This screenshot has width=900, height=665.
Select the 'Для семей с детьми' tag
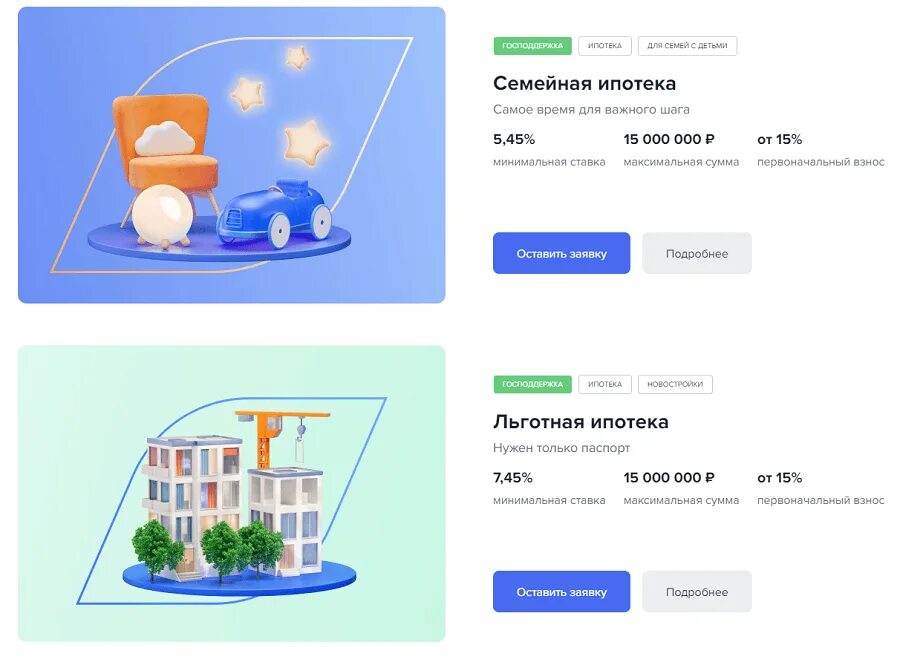[x=687, y=46]
